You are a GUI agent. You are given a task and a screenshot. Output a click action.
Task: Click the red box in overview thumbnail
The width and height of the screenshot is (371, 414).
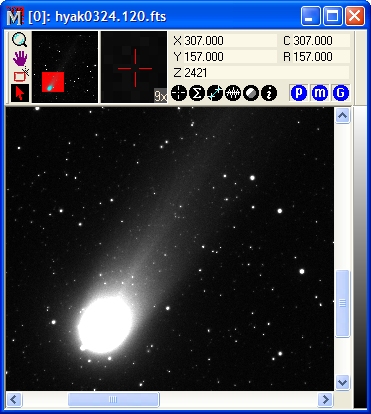53,82
